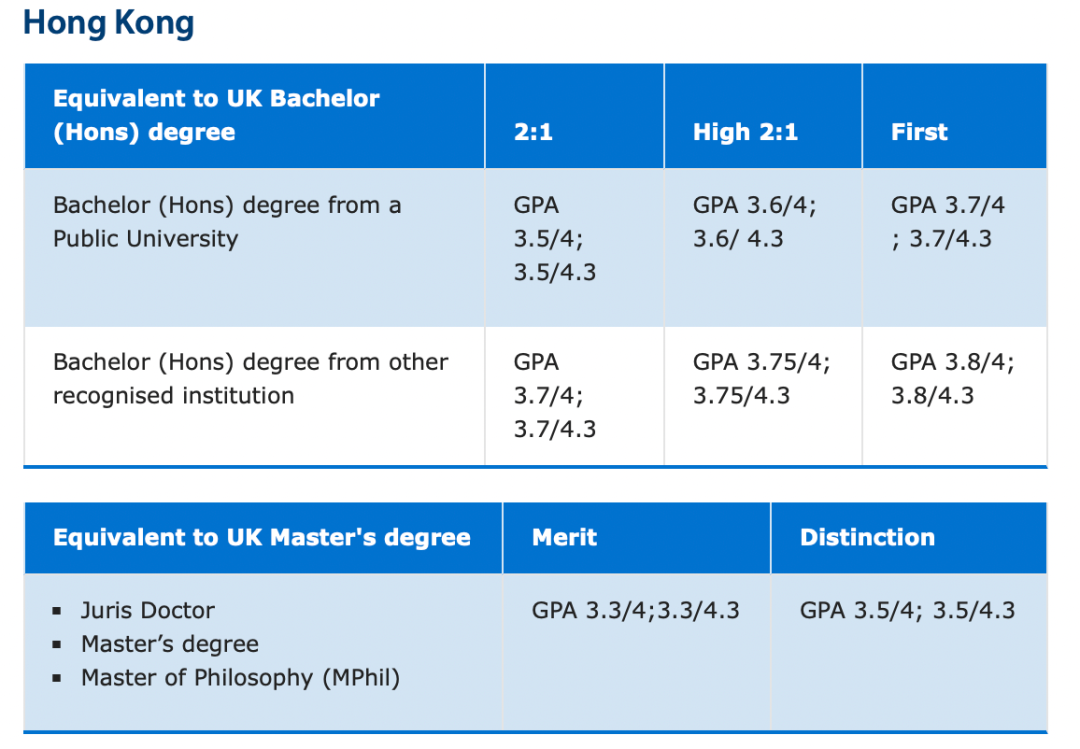1080x749 pixels.
Task: Click 'Bachelor (Hons) degree from a Public University' cell
Action: pos(227,222)
